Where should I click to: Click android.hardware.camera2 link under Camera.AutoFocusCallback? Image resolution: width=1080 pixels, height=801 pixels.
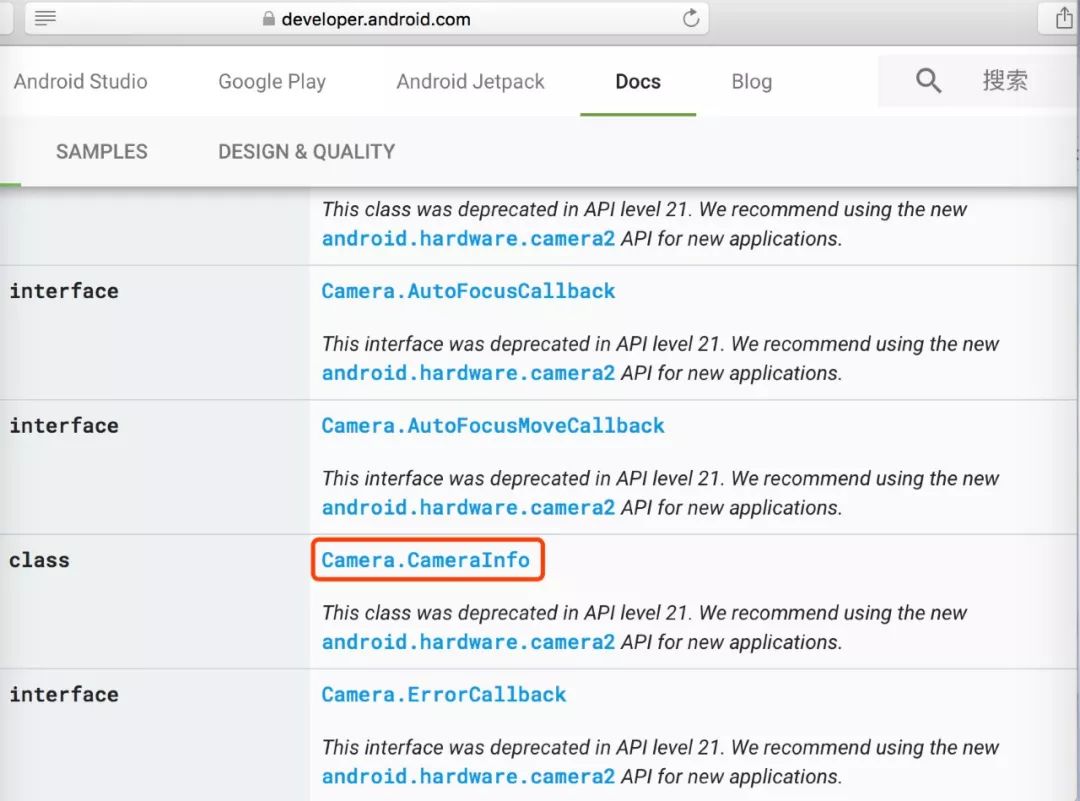click(468, 373)
